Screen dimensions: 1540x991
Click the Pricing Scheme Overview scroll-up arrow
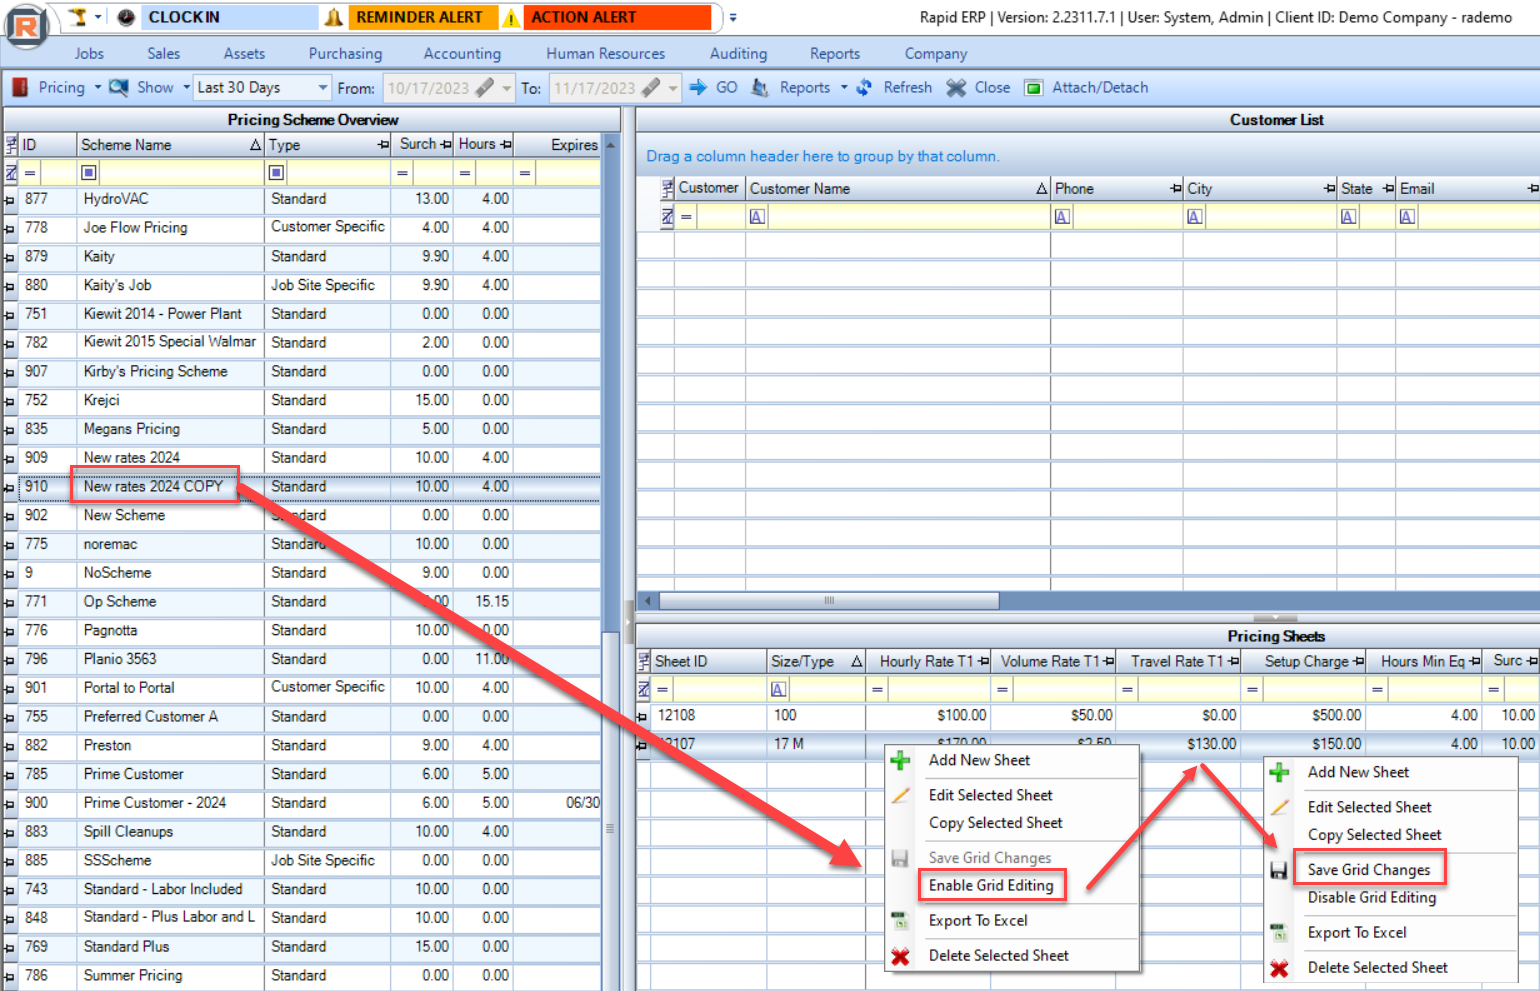click(x=610, y=145)
